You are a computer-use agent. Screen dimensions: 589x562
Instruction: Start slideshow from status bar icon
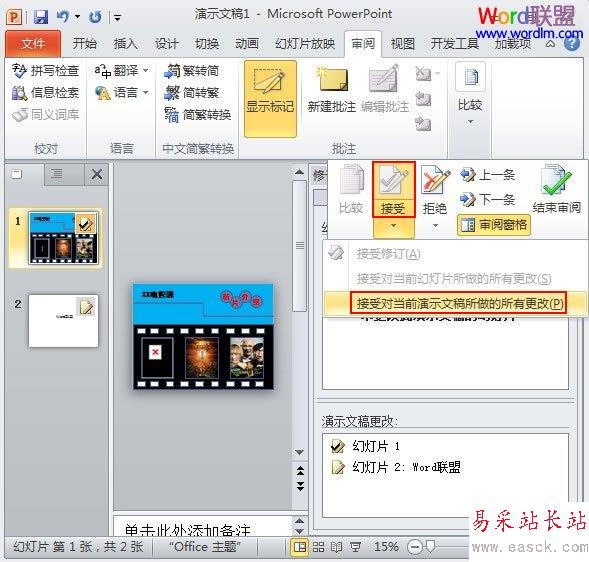[x=355, y=547]
